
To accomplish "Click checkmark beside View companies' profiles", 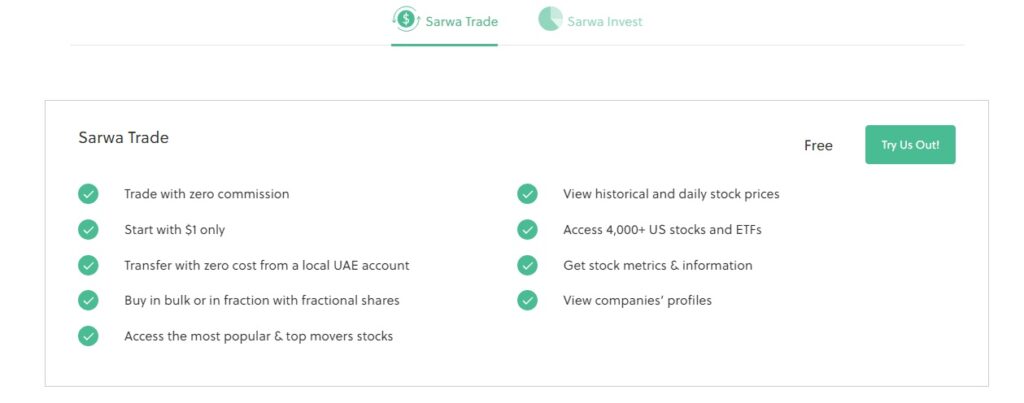I will point(527,300).
